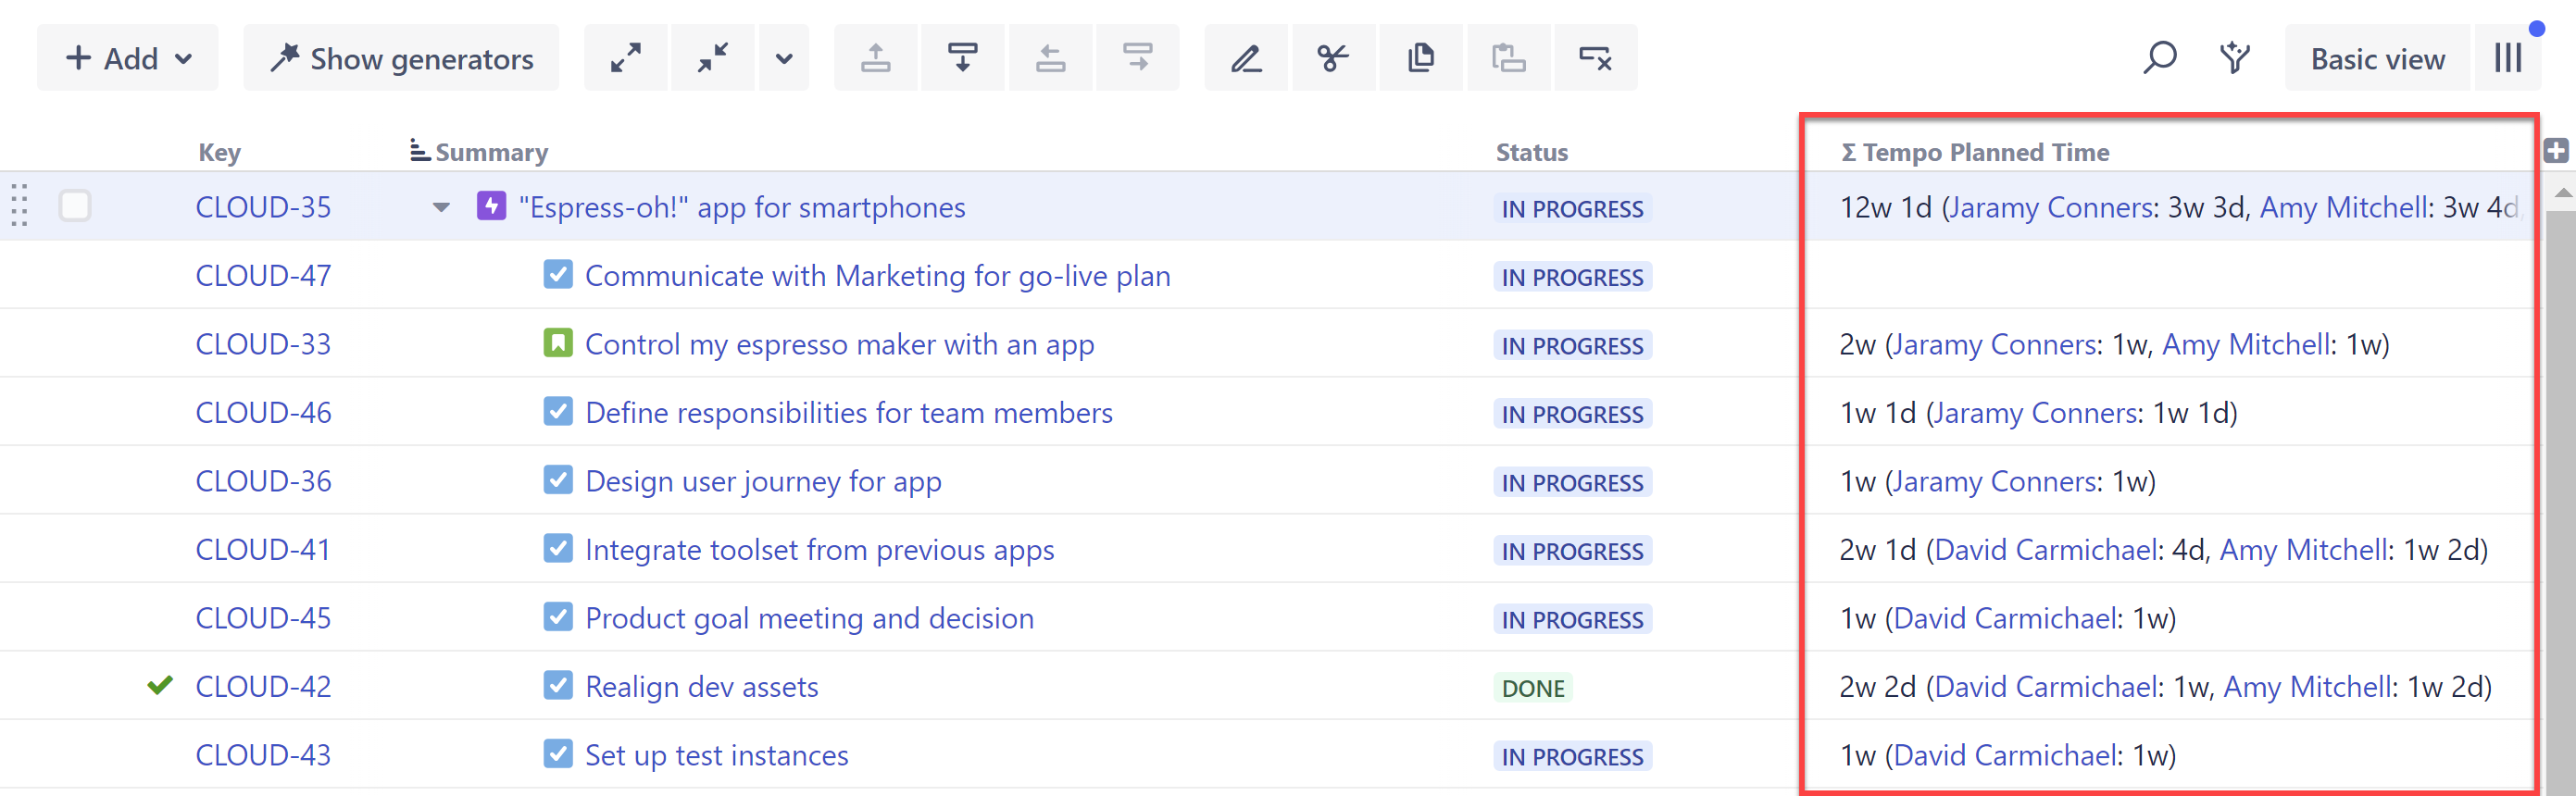
Task: Toggle the column layout bars icon
Action: click(x=2508, y=58)
